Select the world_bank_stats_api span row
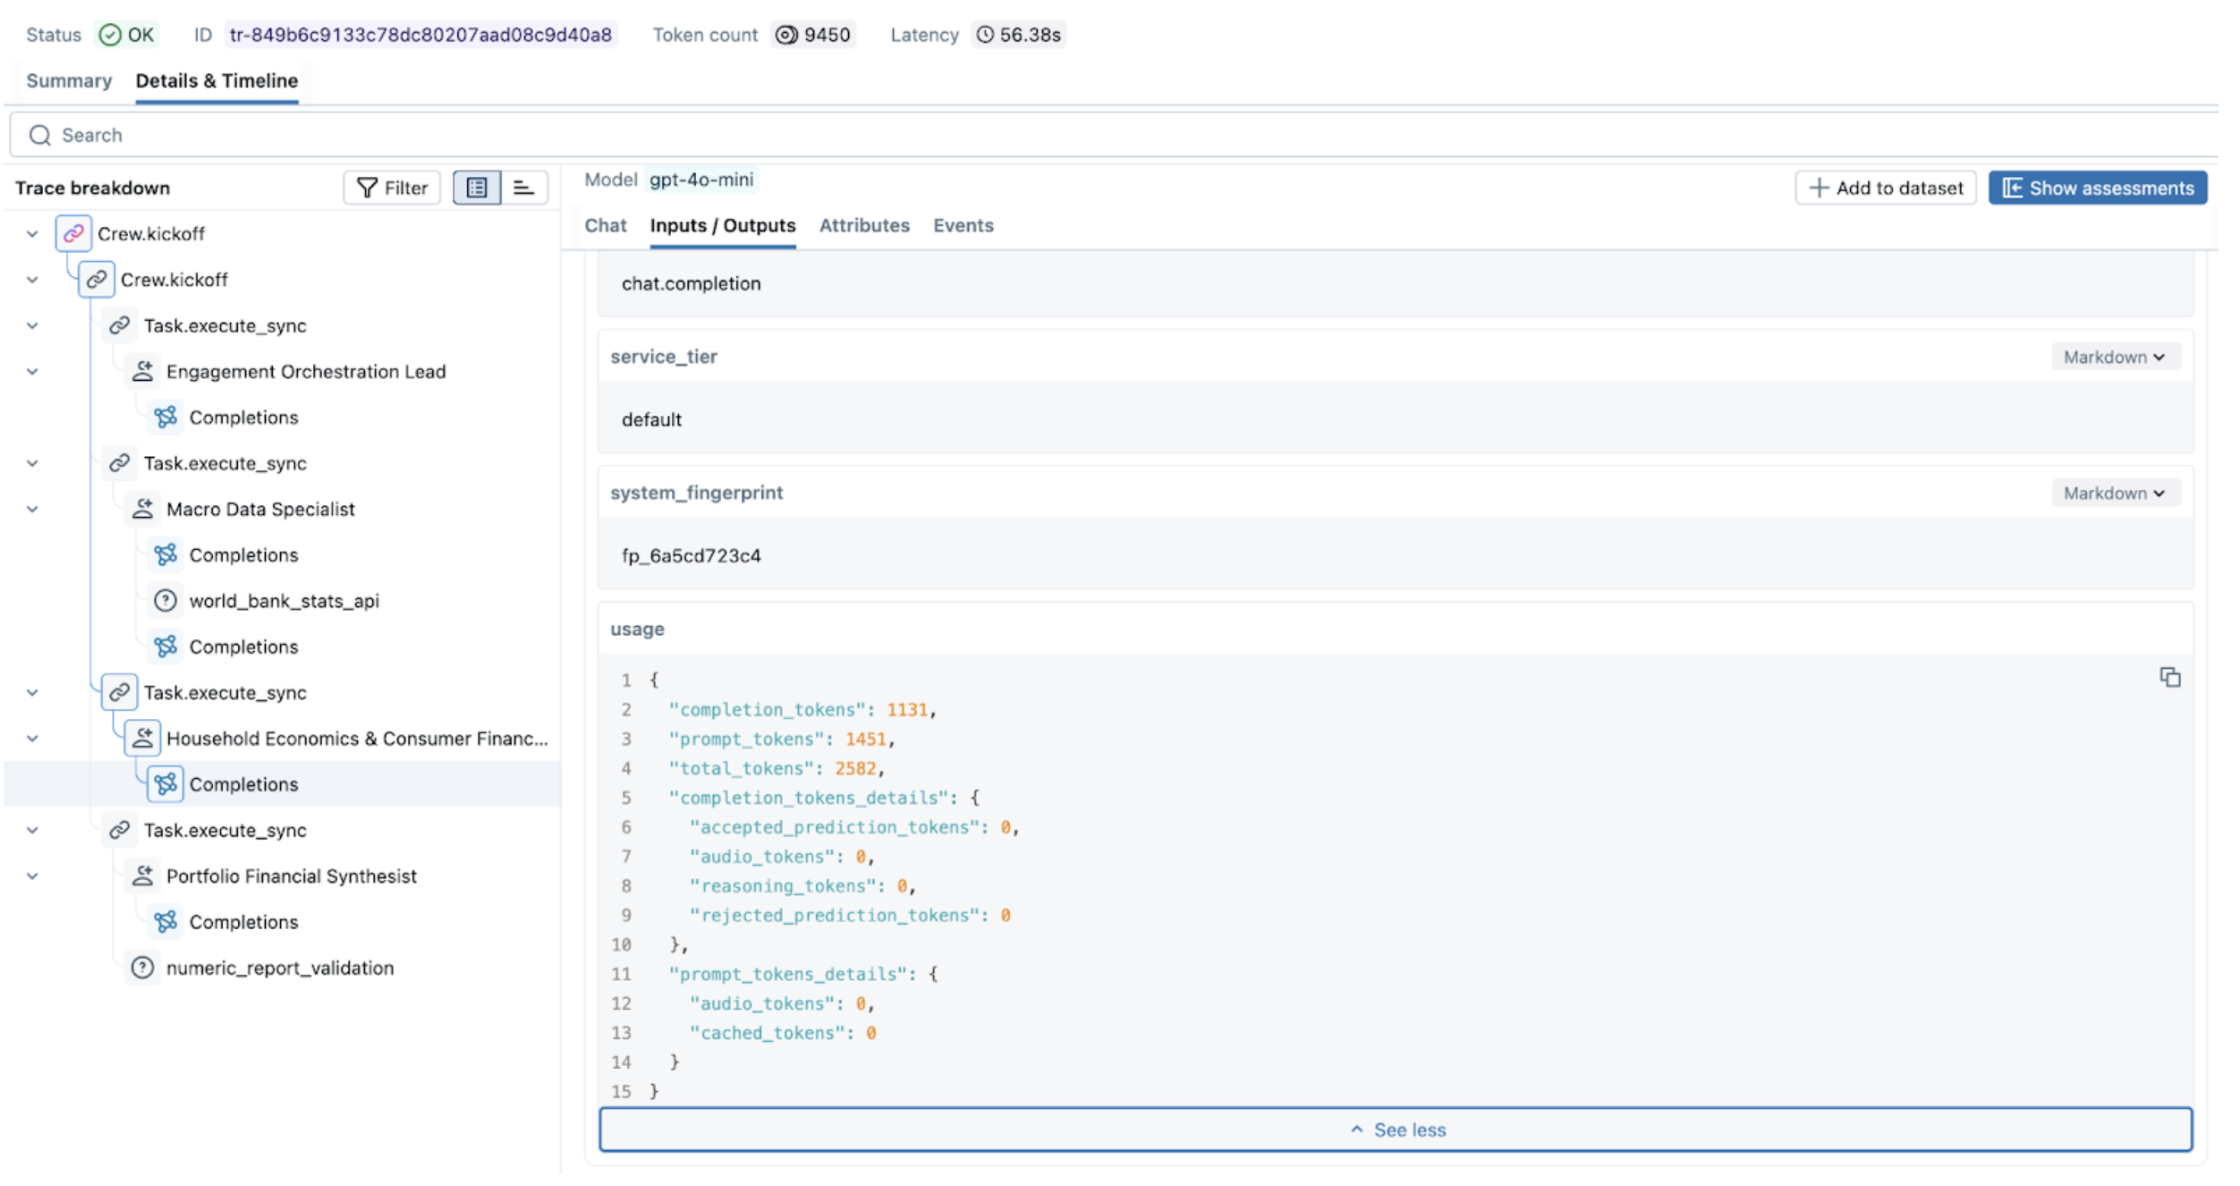Screen dimensions: 2240x1186 click(x=283, y=601)
